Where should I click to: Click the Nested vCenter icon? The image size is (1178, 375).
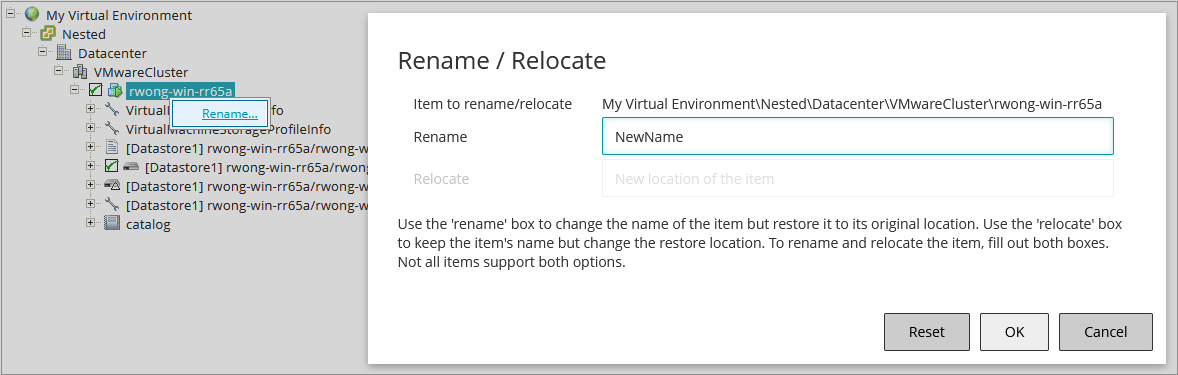[47, 34]
